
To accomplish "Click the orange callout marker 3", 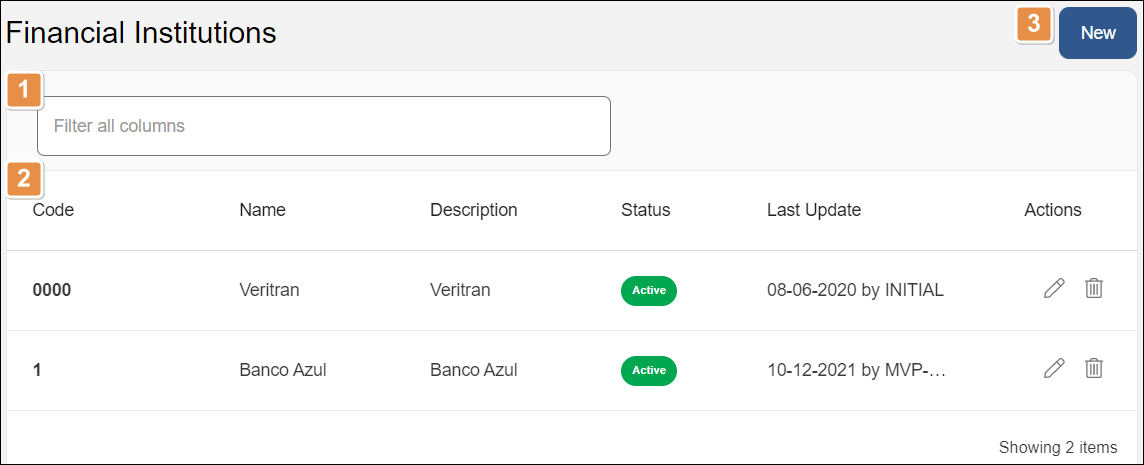I will [x=1034, y=23].
